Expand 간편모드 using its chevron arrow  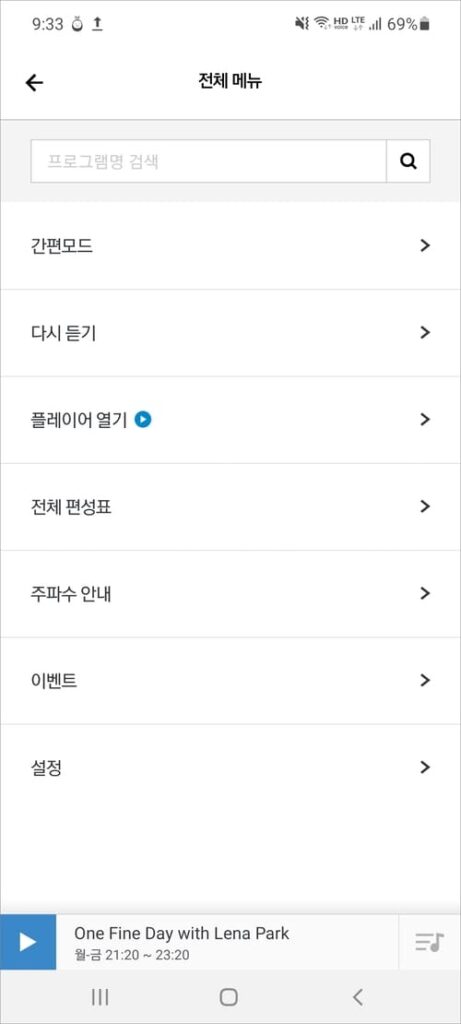425,246
